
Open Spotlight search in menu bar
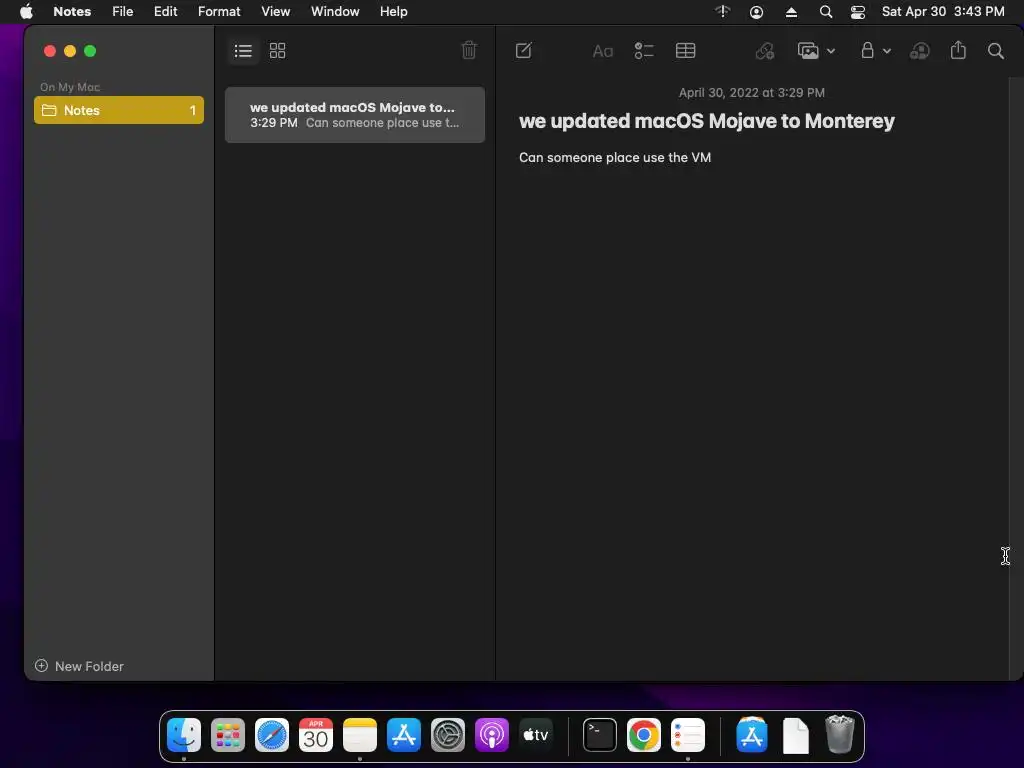[x=825, y=12]
